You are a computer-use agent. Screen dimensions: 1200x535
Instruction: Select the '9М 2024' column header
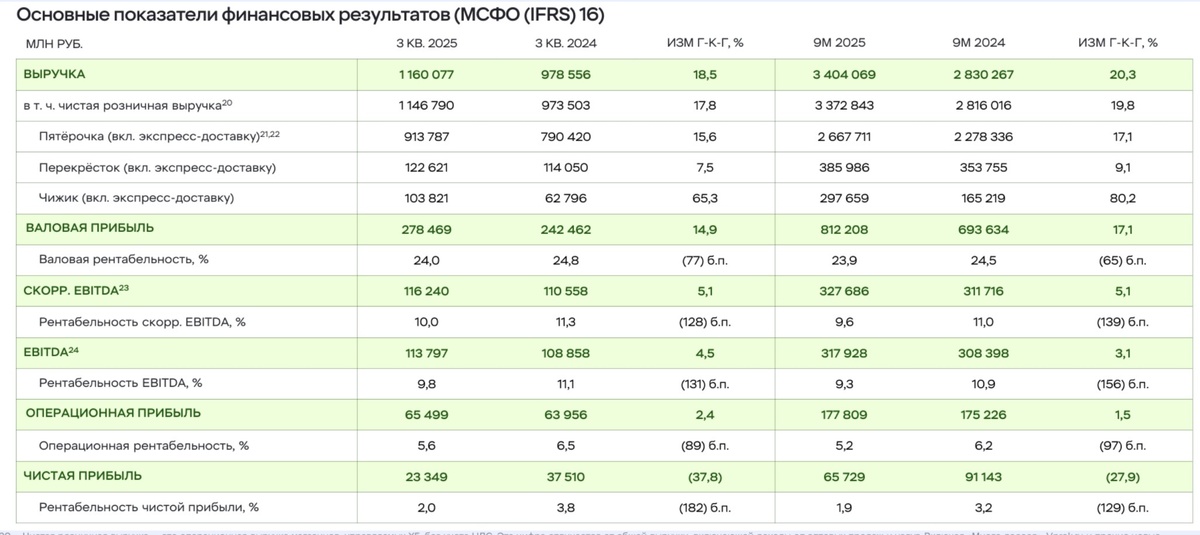[x=979, y=43]
